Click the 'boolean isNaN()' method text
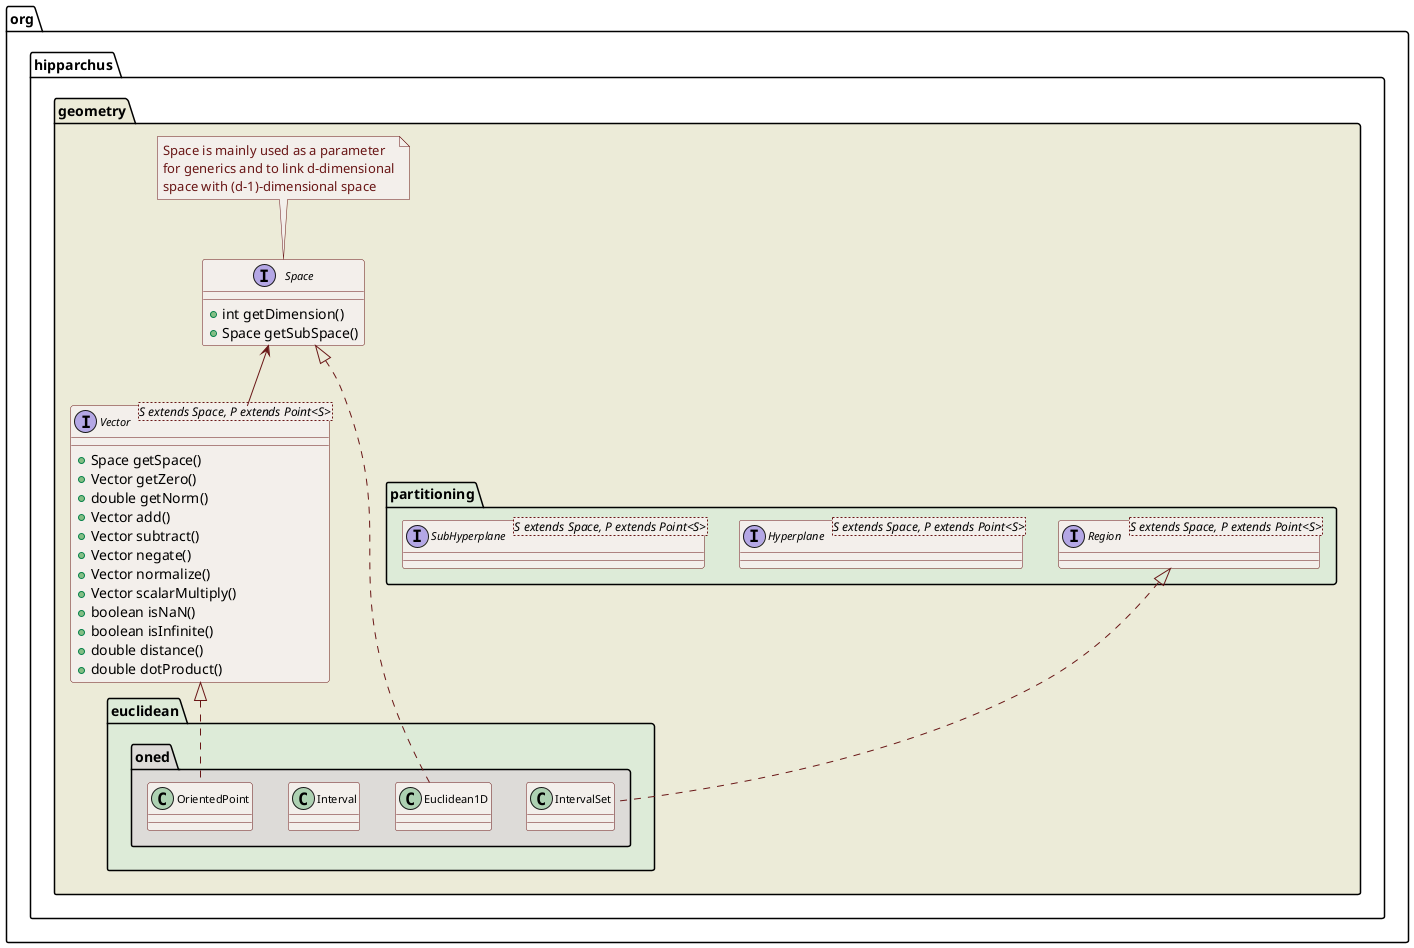The image size is (1414, 948). point(143,613)
